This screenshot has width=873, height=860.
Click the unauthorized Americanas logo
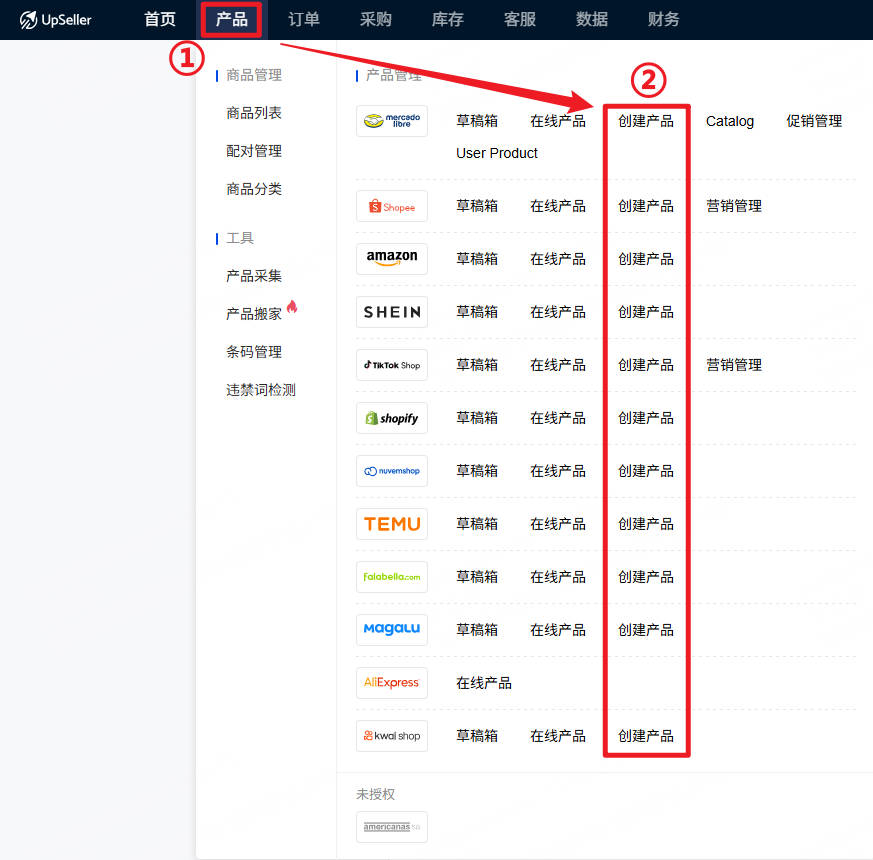point(391,827)
